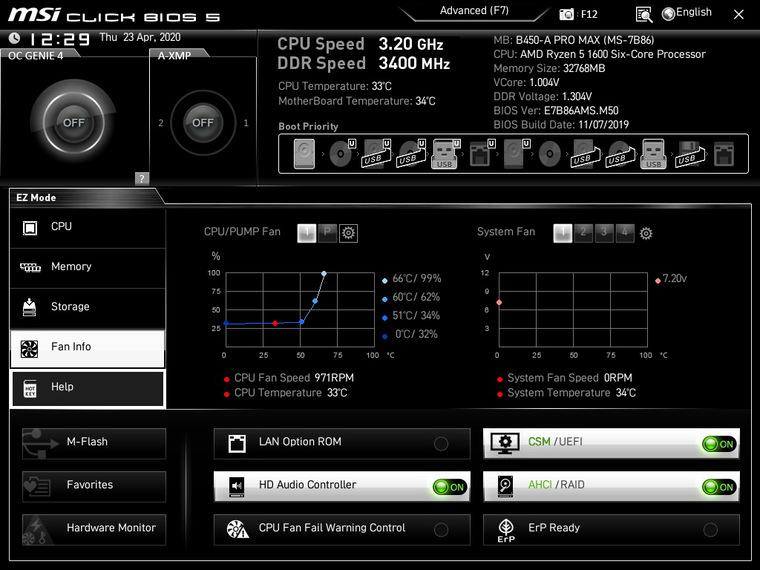Image resolution: width=760 pixels, height=570 pixels.
Task: Toggle the A-XMP OFF knob
Action: (203, 123)
